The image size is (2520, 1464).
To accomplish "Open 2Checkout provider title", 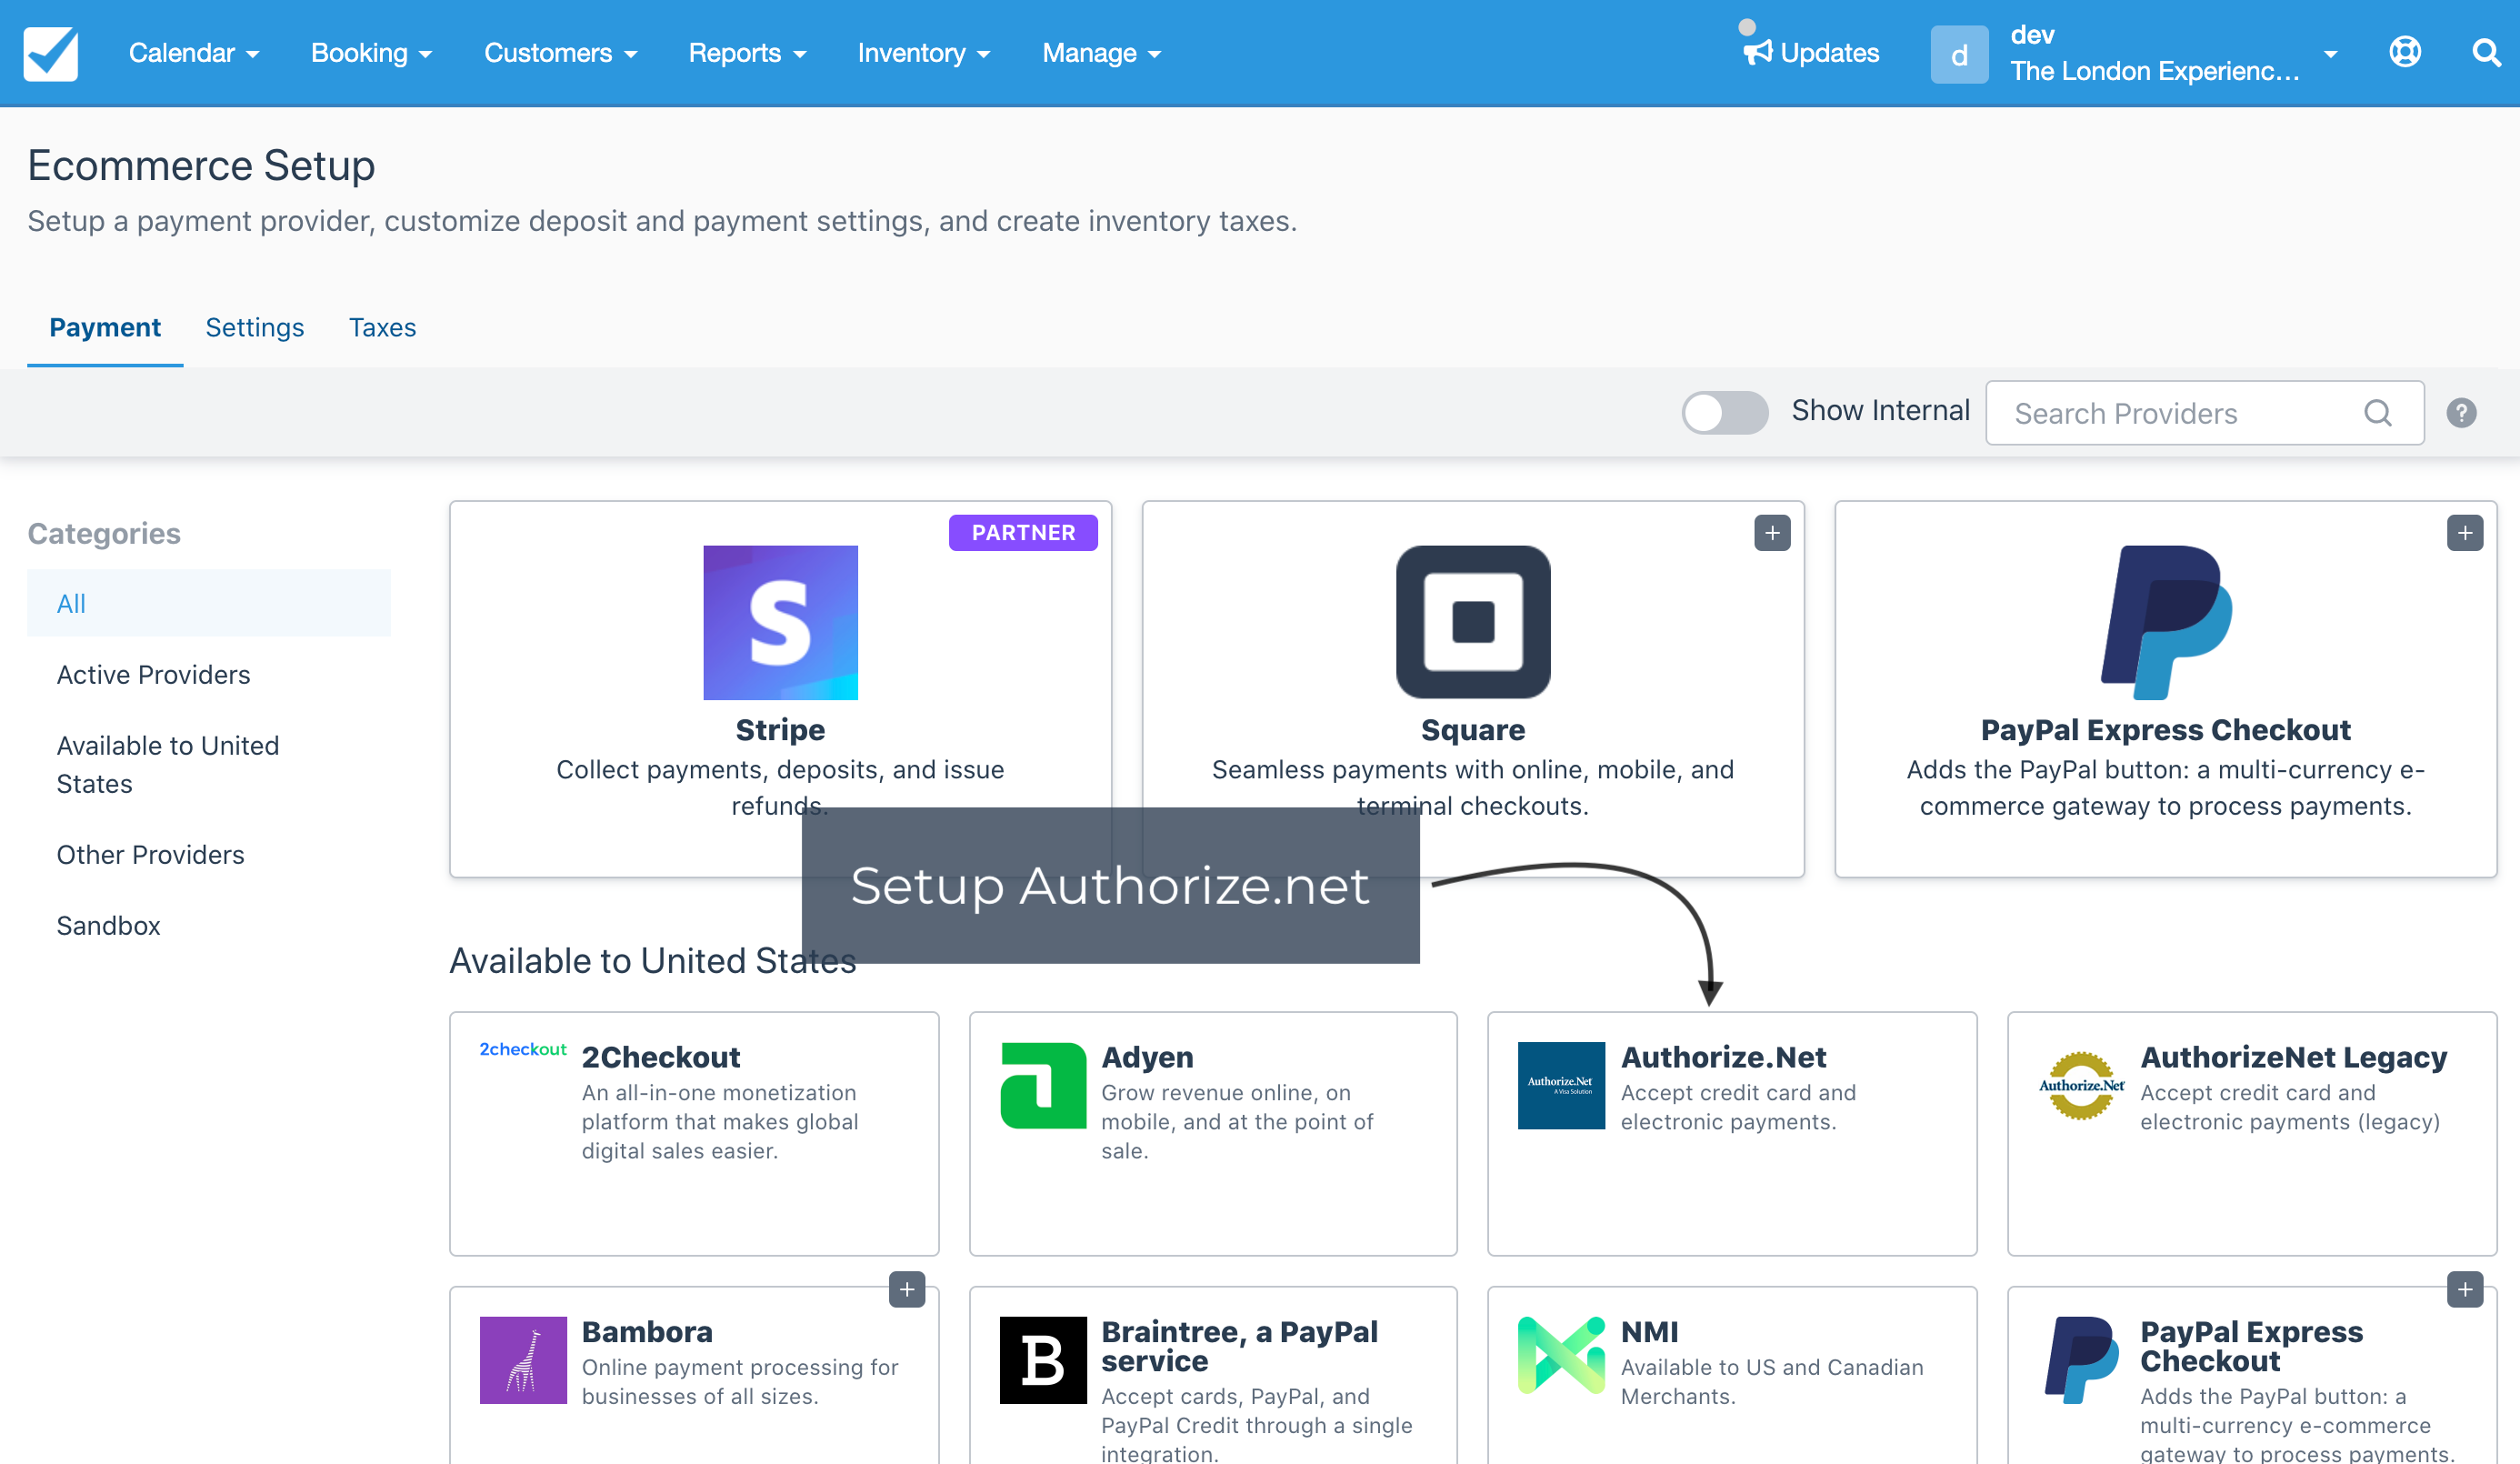I will click(x=661, y=1057).
